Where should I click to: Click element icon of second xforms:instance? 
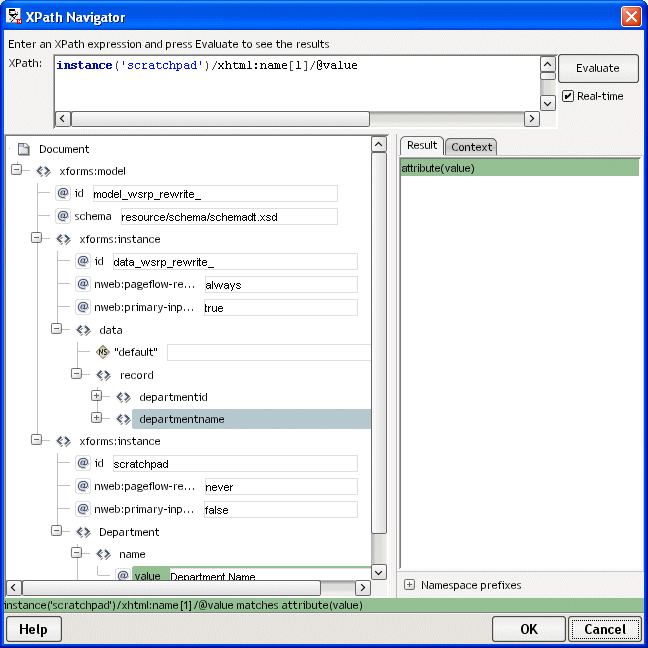[x=63, y=441]
